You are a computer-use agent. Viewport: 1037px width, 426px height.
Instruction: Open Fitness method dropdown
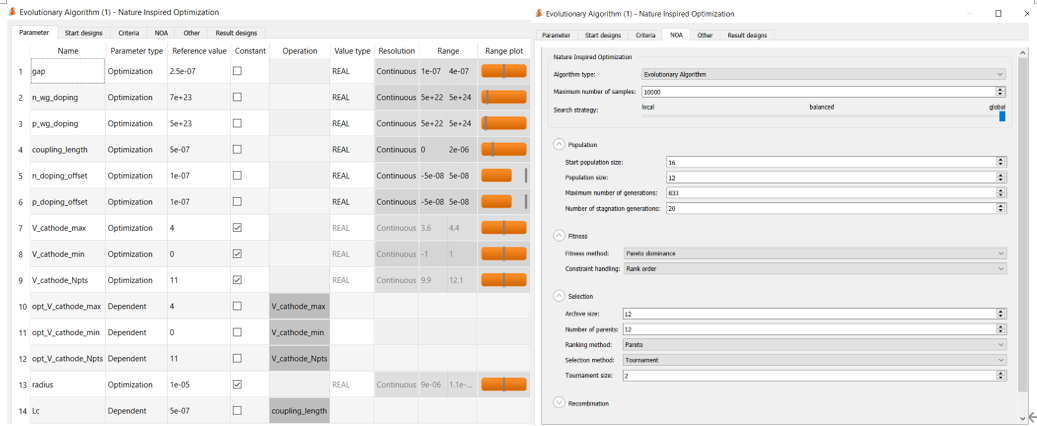[x=814, y=253]
